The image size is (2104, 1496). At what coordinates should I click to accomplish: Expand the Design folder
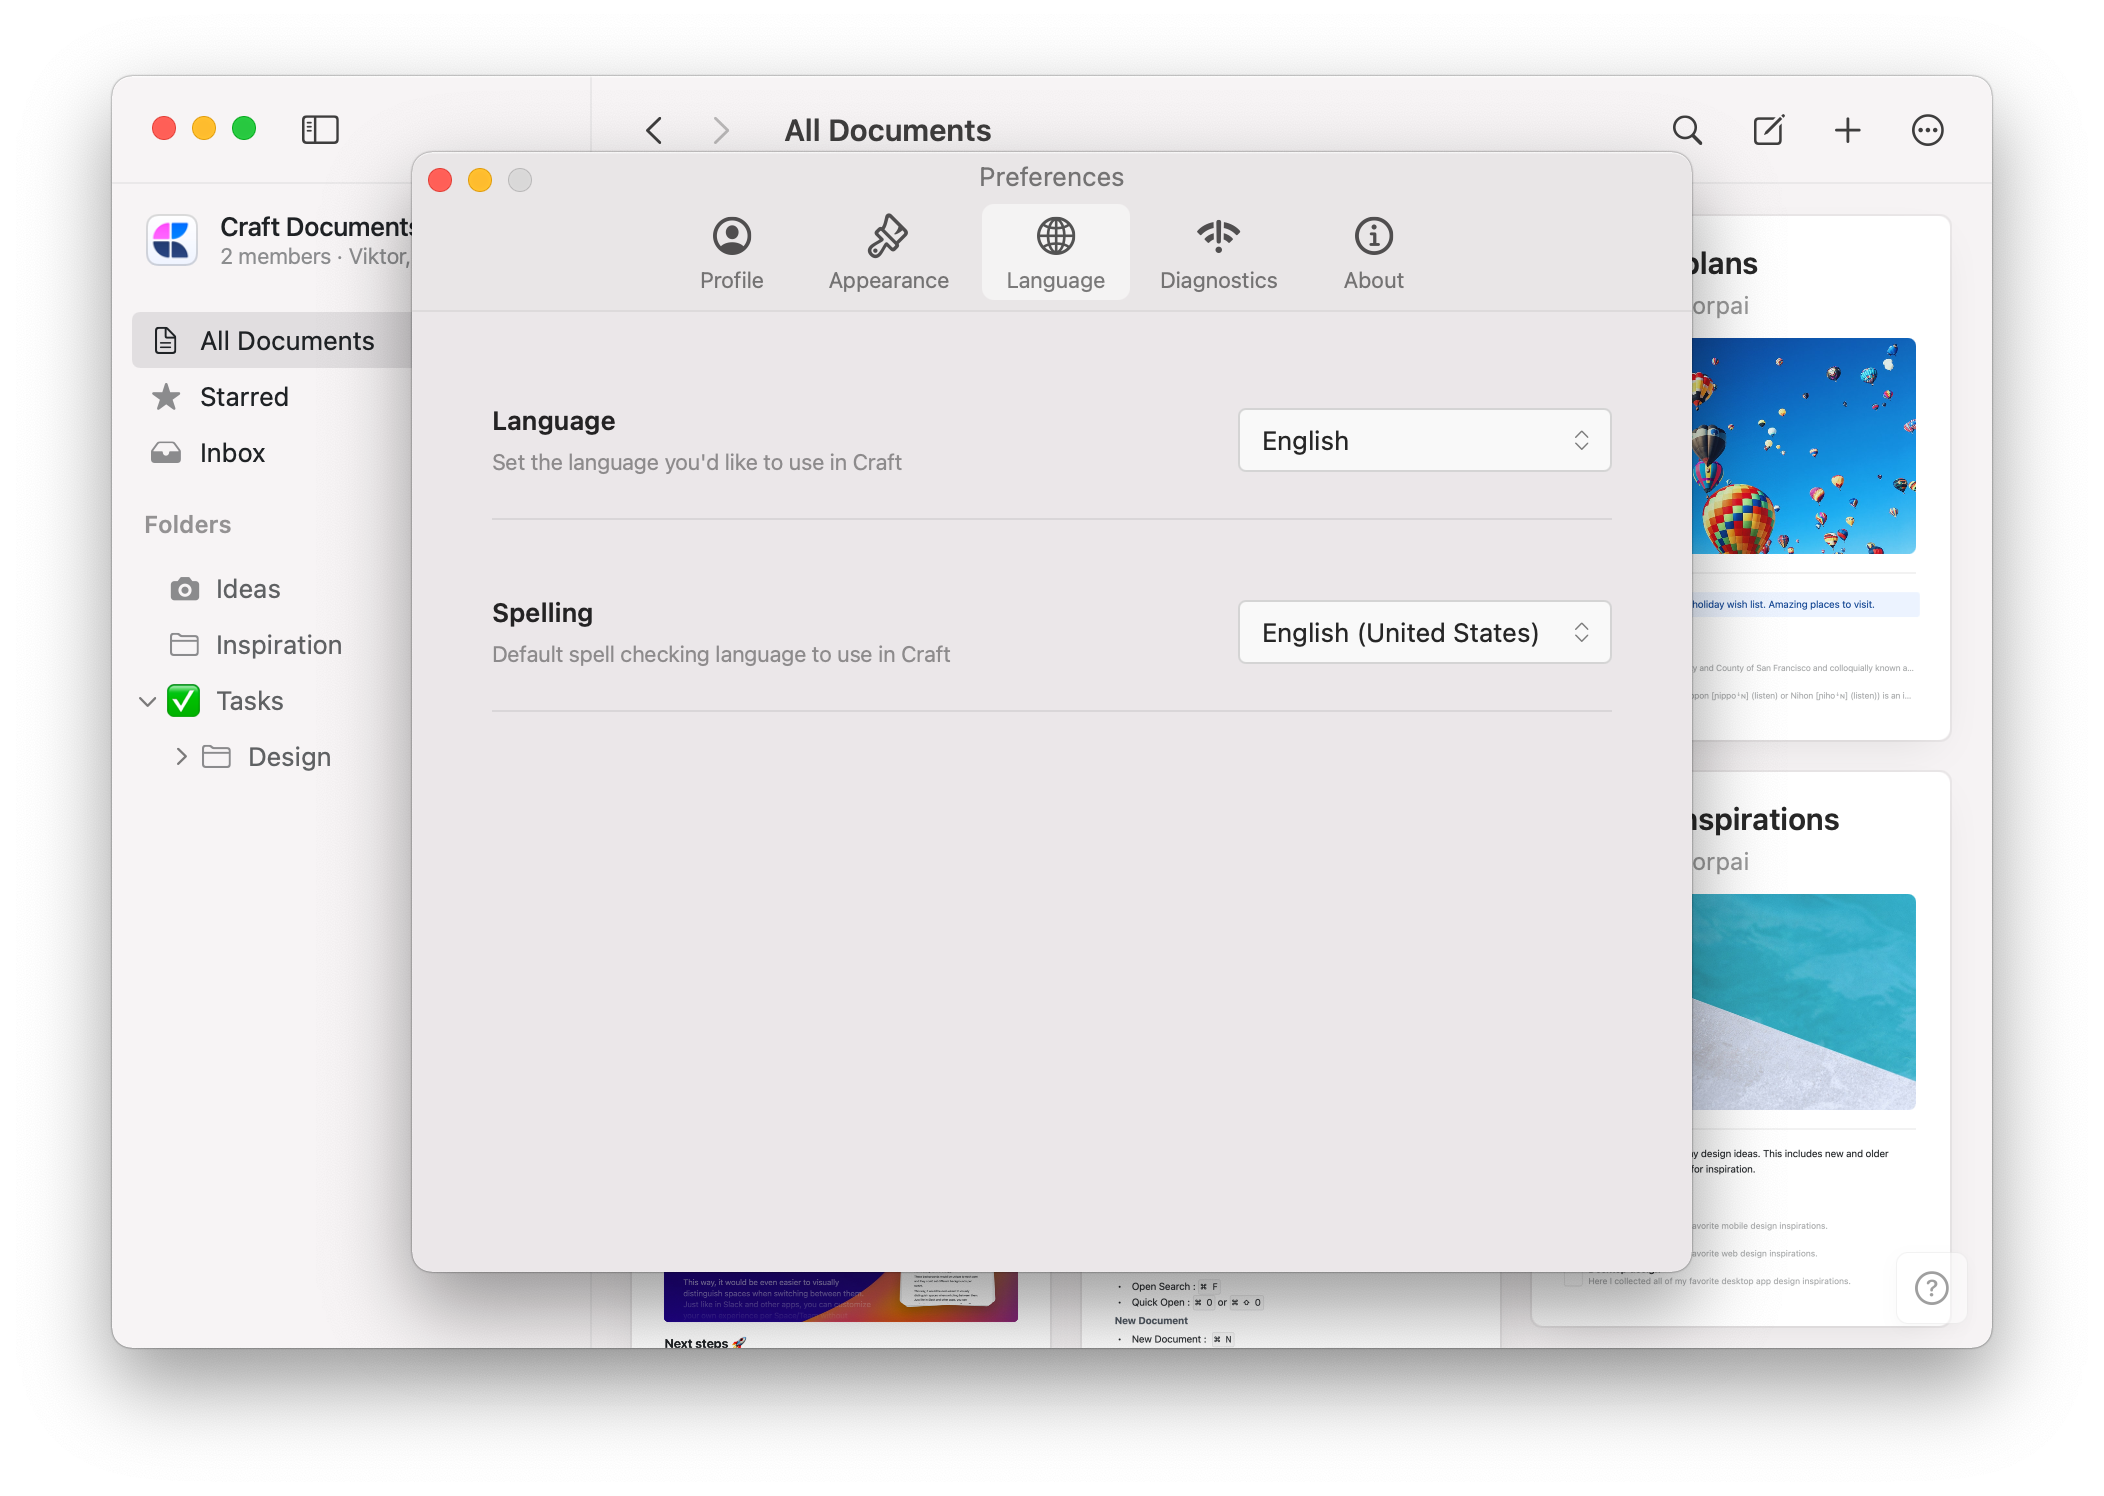pos(182,756)
